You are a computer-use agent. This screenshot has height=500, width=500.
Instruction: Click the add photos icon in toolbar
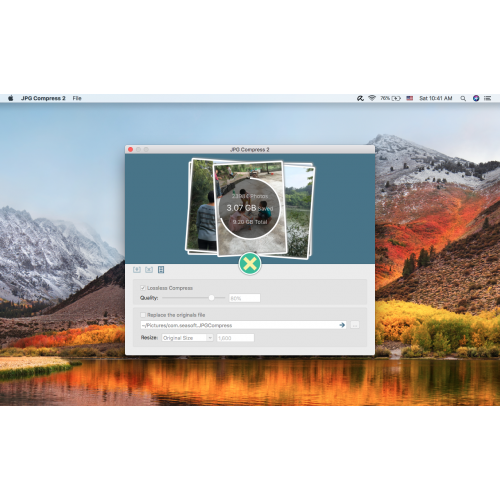[x=137, y=270]
